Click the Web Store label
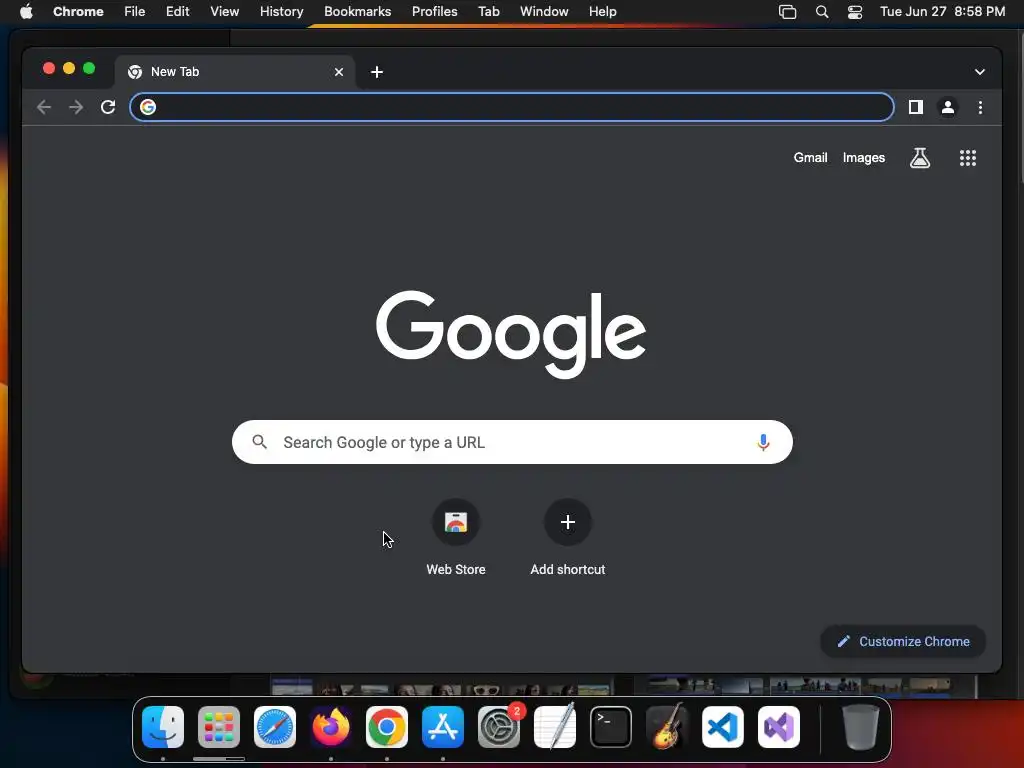 pyautogui.click(x=456, y=569)
